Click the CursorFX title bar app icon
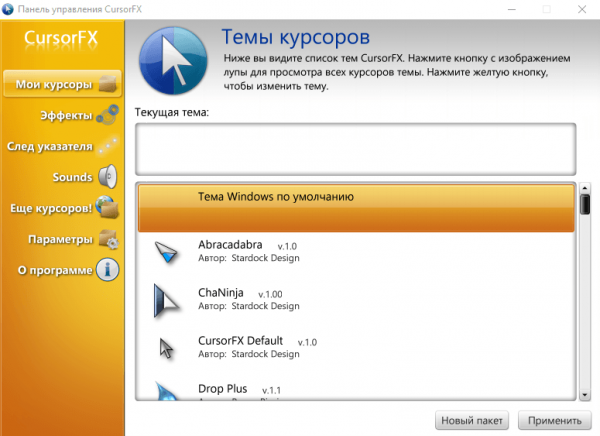 tap(8, 9)
